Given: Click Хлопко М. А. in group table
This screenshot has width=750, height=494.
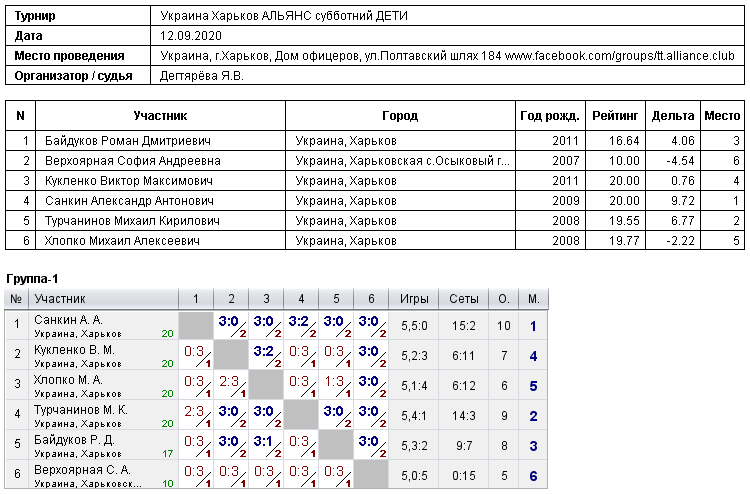Looking at the screenshot, I should (x=68, y=380).
